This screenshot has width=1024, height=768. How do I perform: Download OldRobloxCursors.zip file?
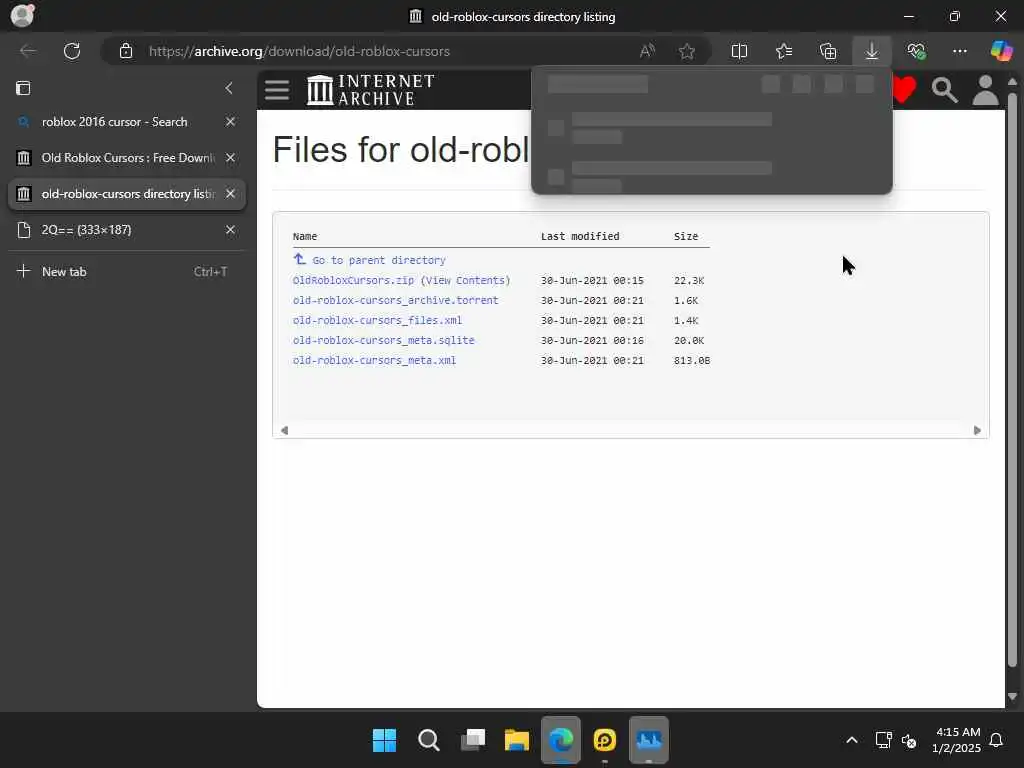353,280
